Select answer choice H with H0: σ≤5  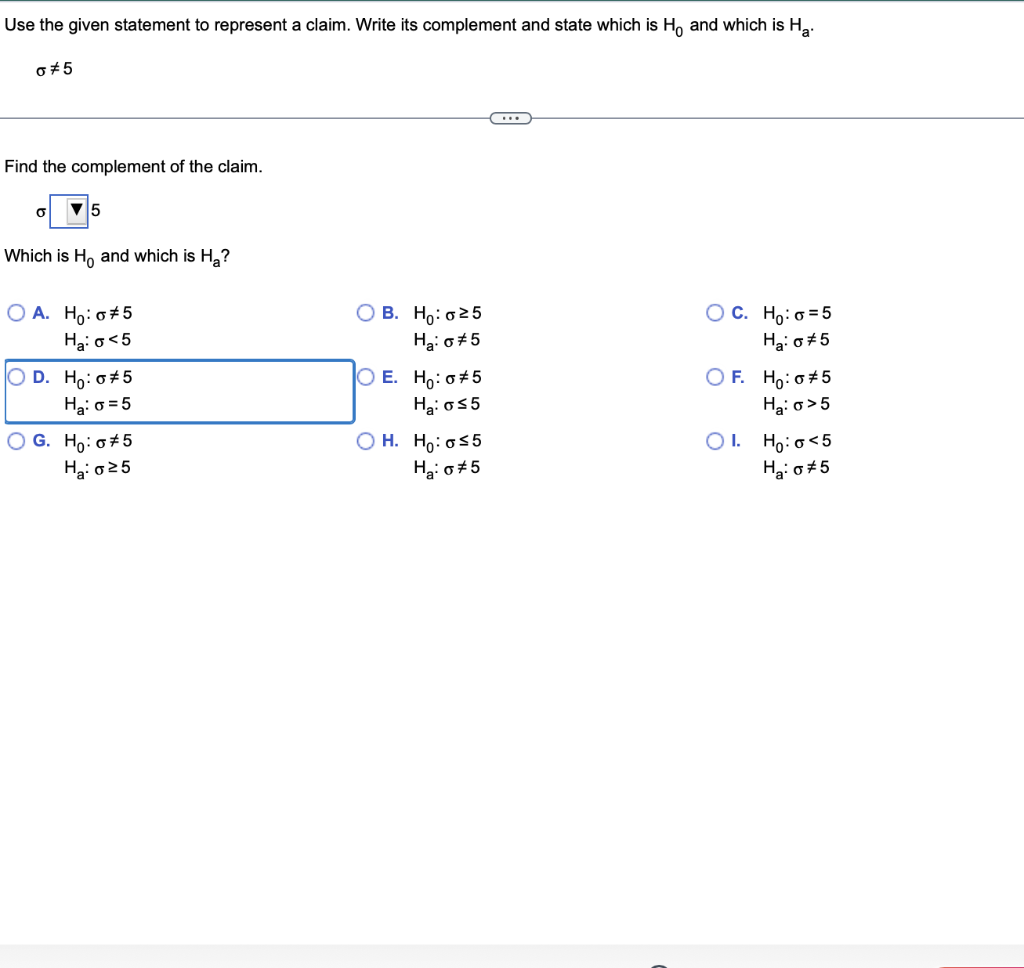[x=366, y=441]
